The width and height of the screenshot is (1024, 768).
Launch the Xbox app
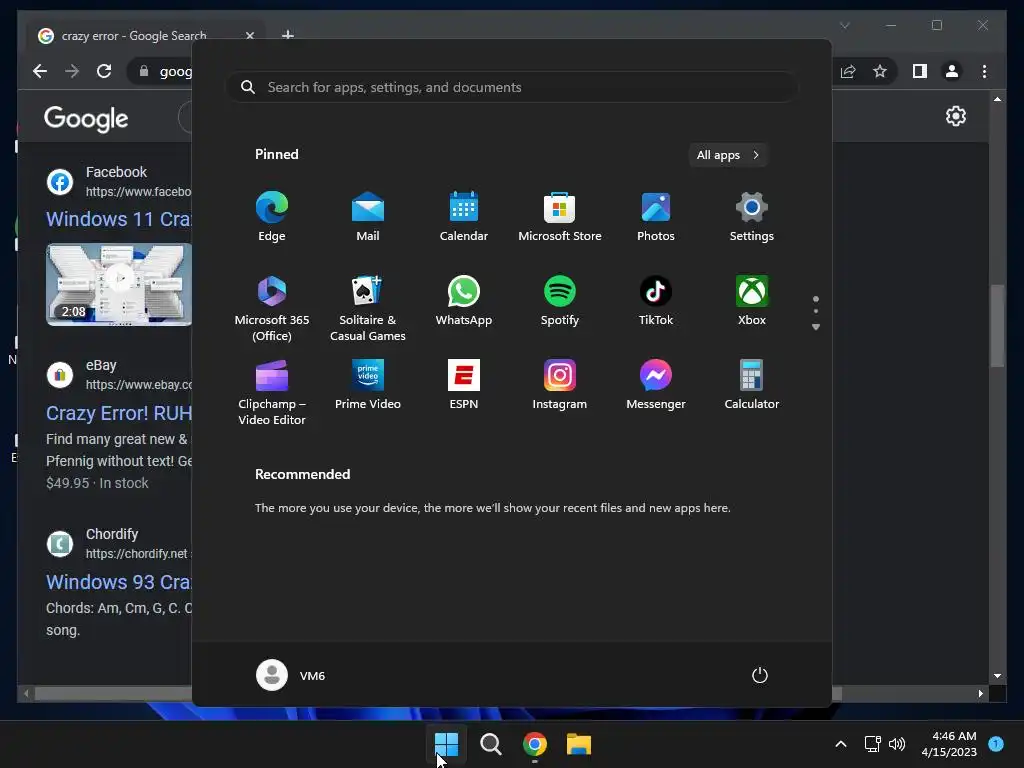click(x=752, y=300)
